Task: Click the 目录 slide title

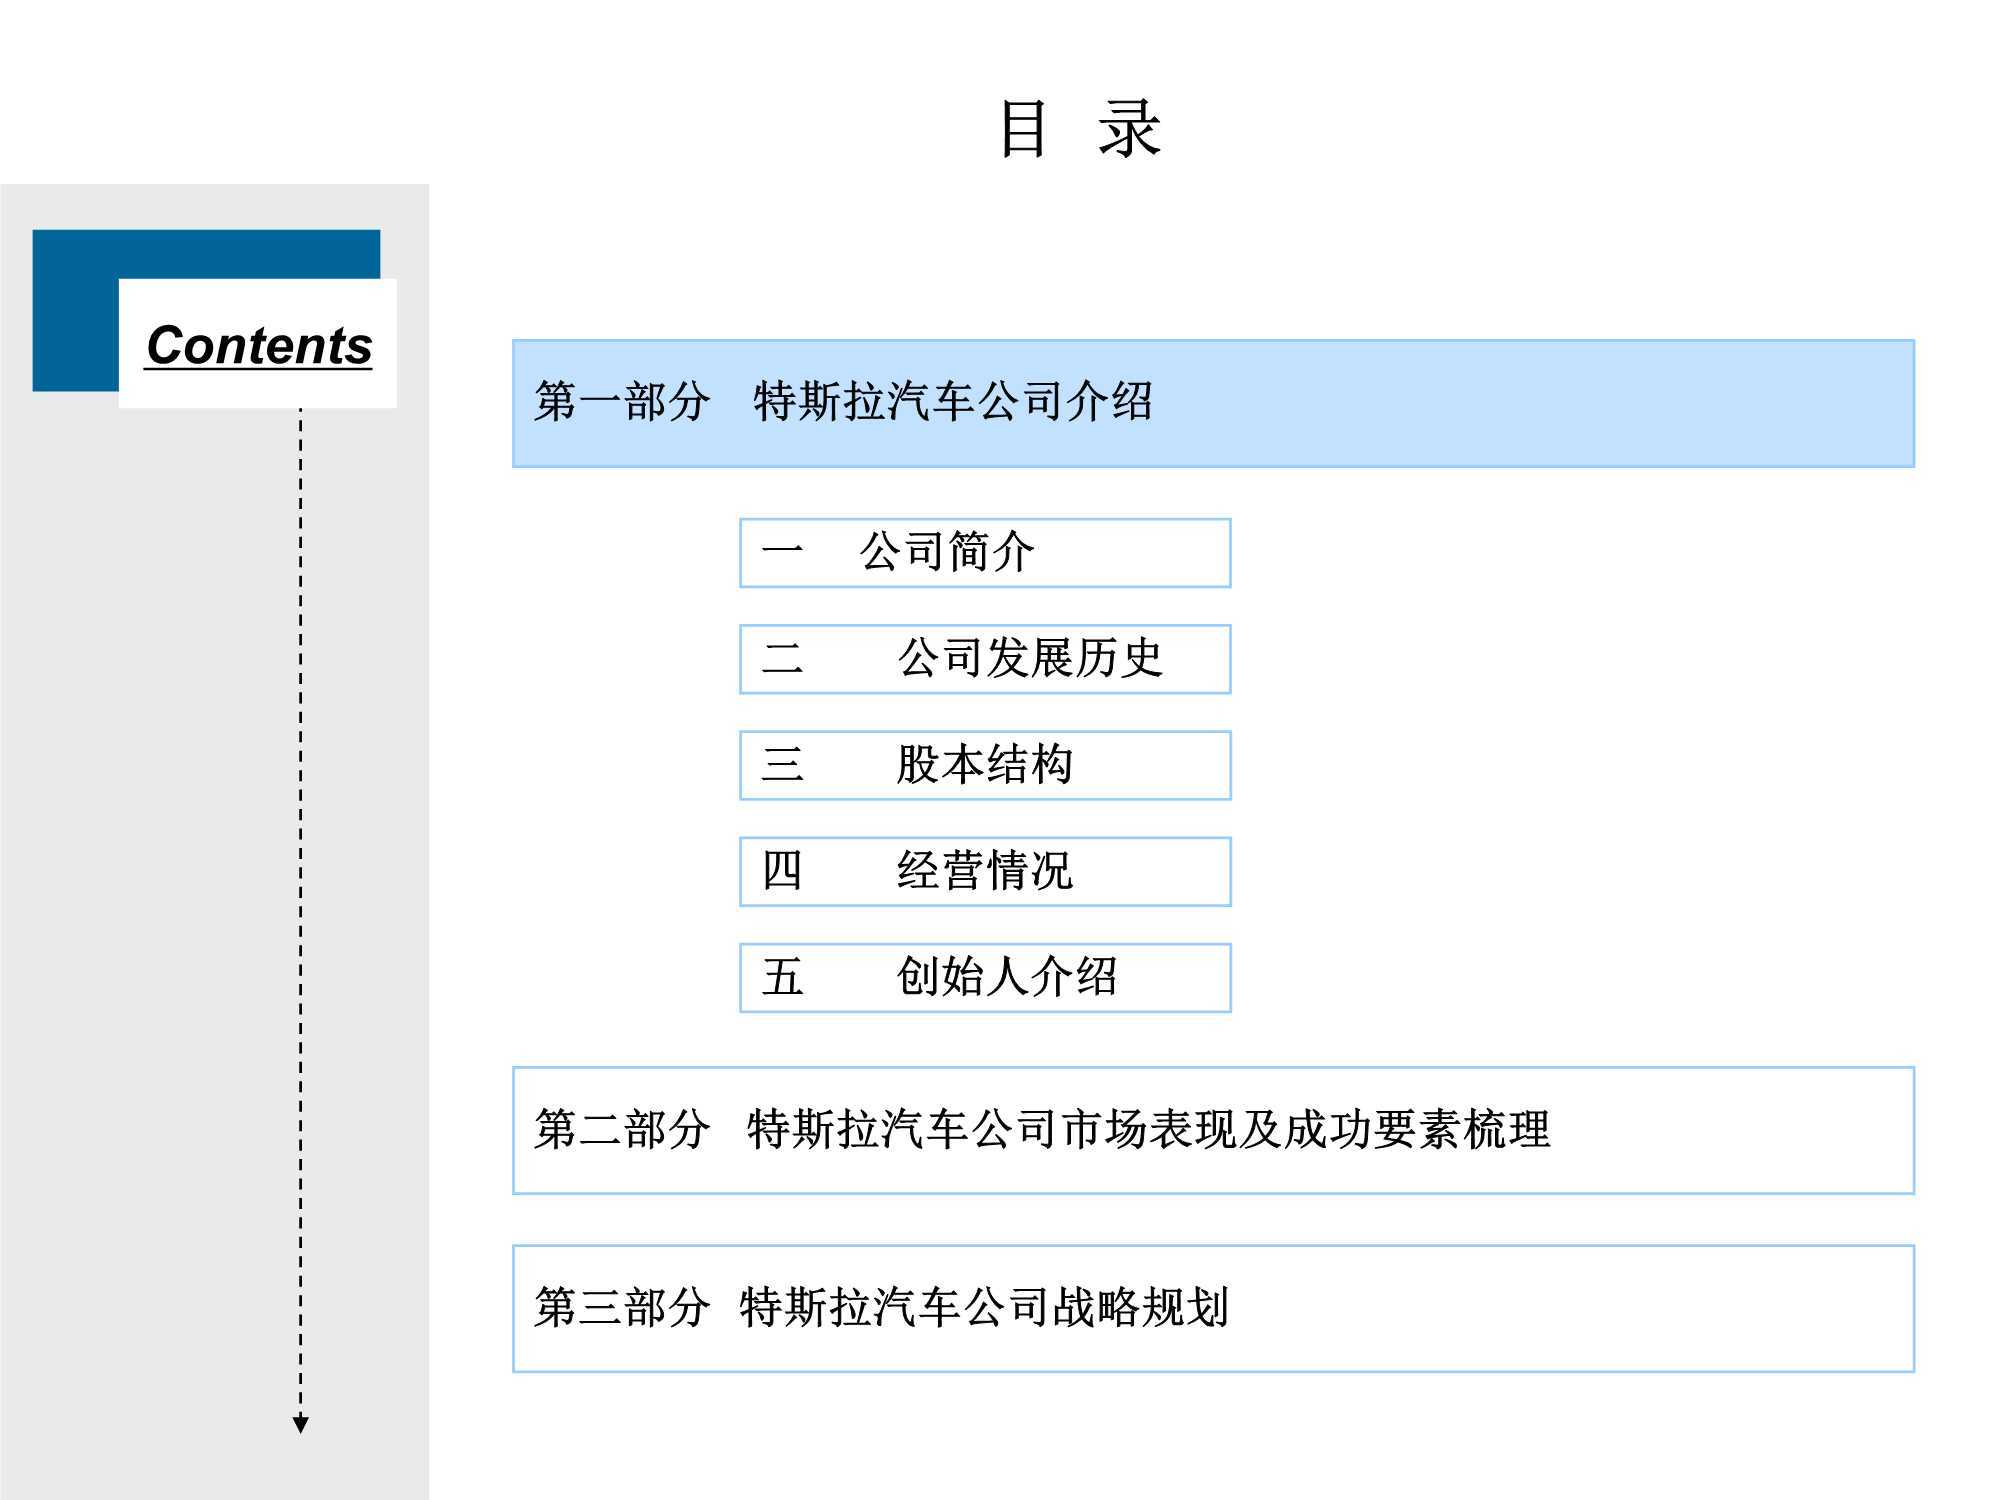Action: point(1080,129)
